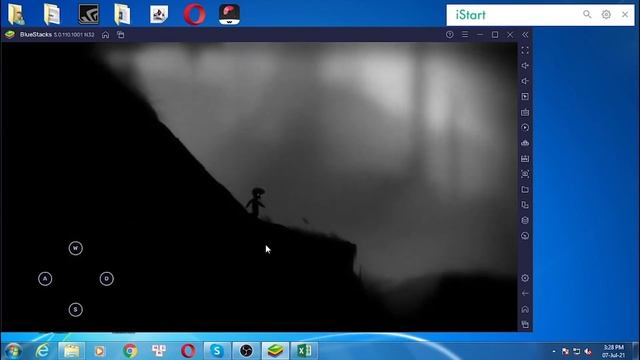Click the Limbo boy character in game
The width and height of the screenshot is (640, 360).
click(256, 202)
